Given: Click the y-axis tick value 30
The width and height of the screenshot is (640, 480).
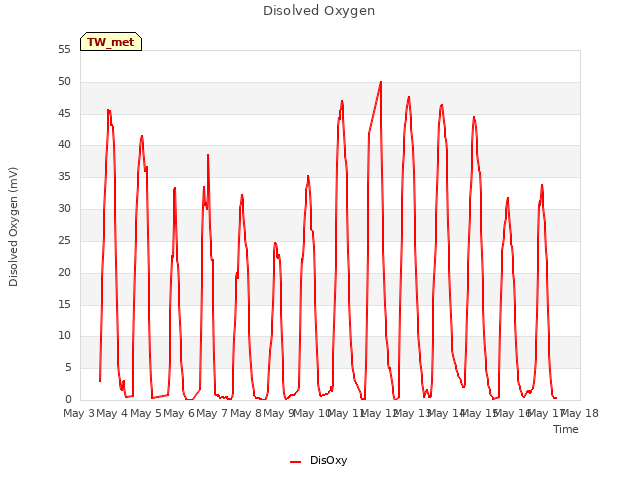Looking at the screenshot, I should click(64, 209).
